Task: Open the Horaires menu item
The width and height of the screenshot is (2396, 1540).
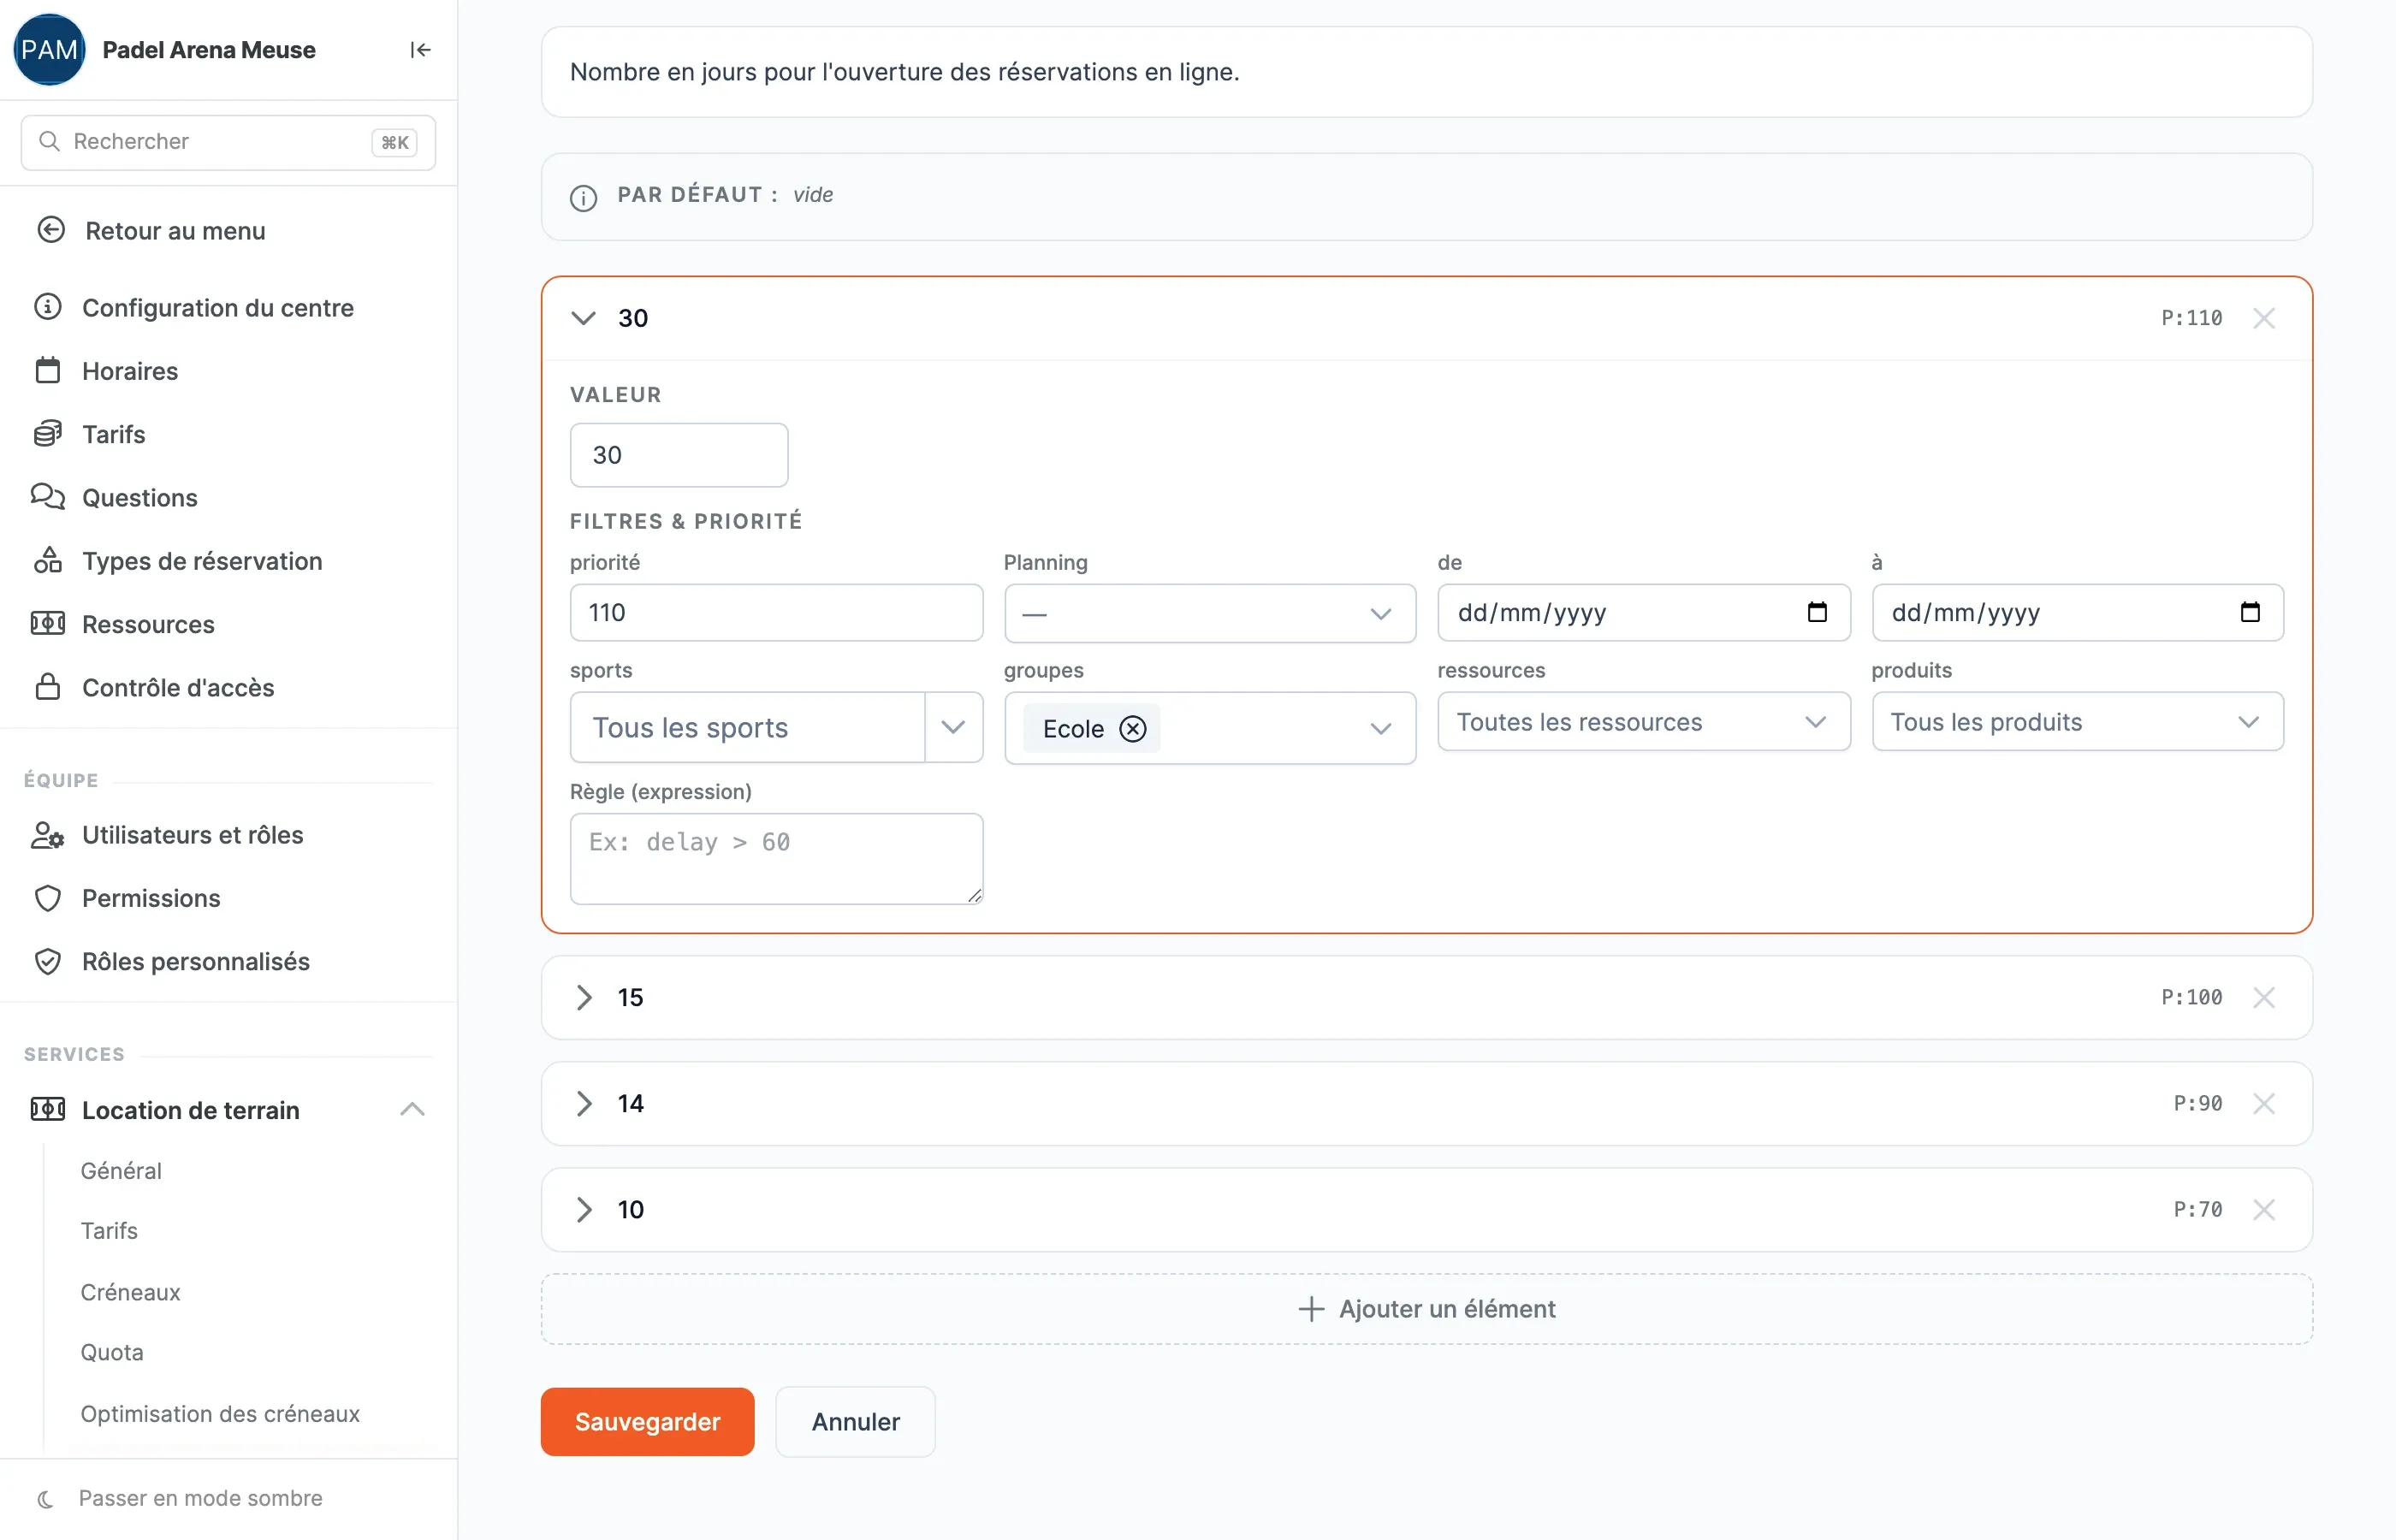Action: click(106, 371)
